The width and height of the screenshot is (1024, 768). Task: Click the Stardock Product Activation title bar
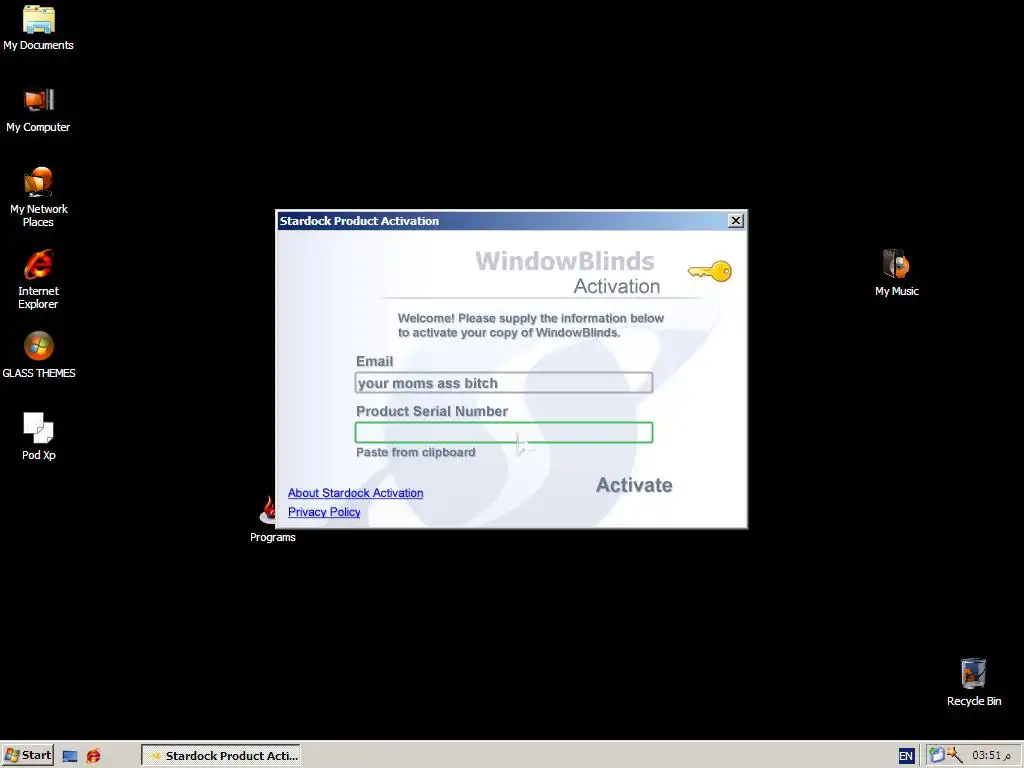(x=503, y=221)
